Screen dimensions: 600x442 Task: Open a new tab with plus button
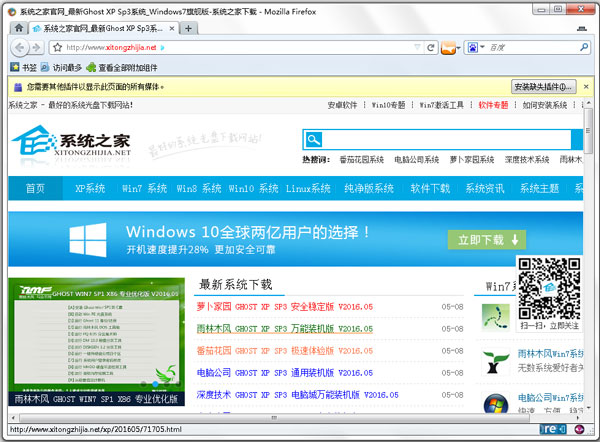(x=188, y=28)
